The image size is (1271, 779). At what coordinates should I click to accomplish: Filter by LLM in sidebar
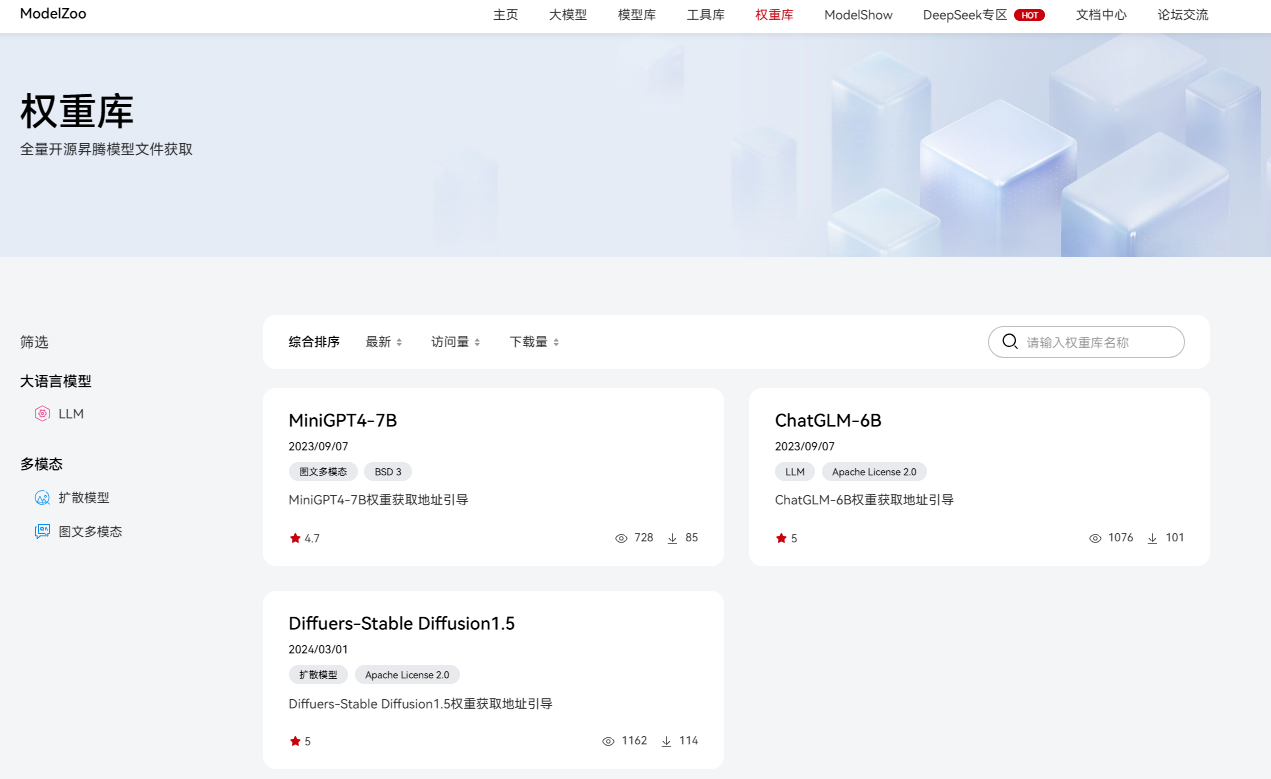tap(71, 414)
